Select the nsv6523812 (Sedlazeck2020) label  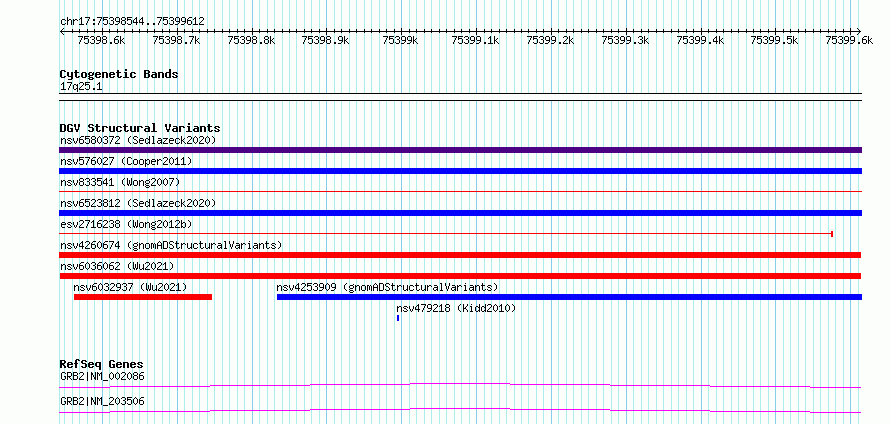tap(138, 203)
